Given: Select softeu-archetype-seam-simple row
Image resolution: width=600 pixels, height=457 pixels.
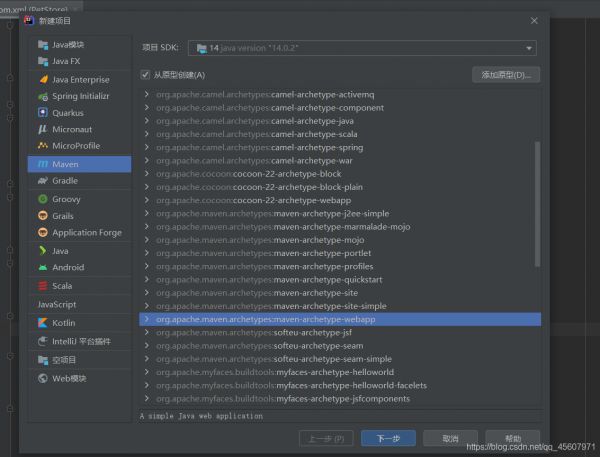Looking at the screenshot, I should [340, 359].
